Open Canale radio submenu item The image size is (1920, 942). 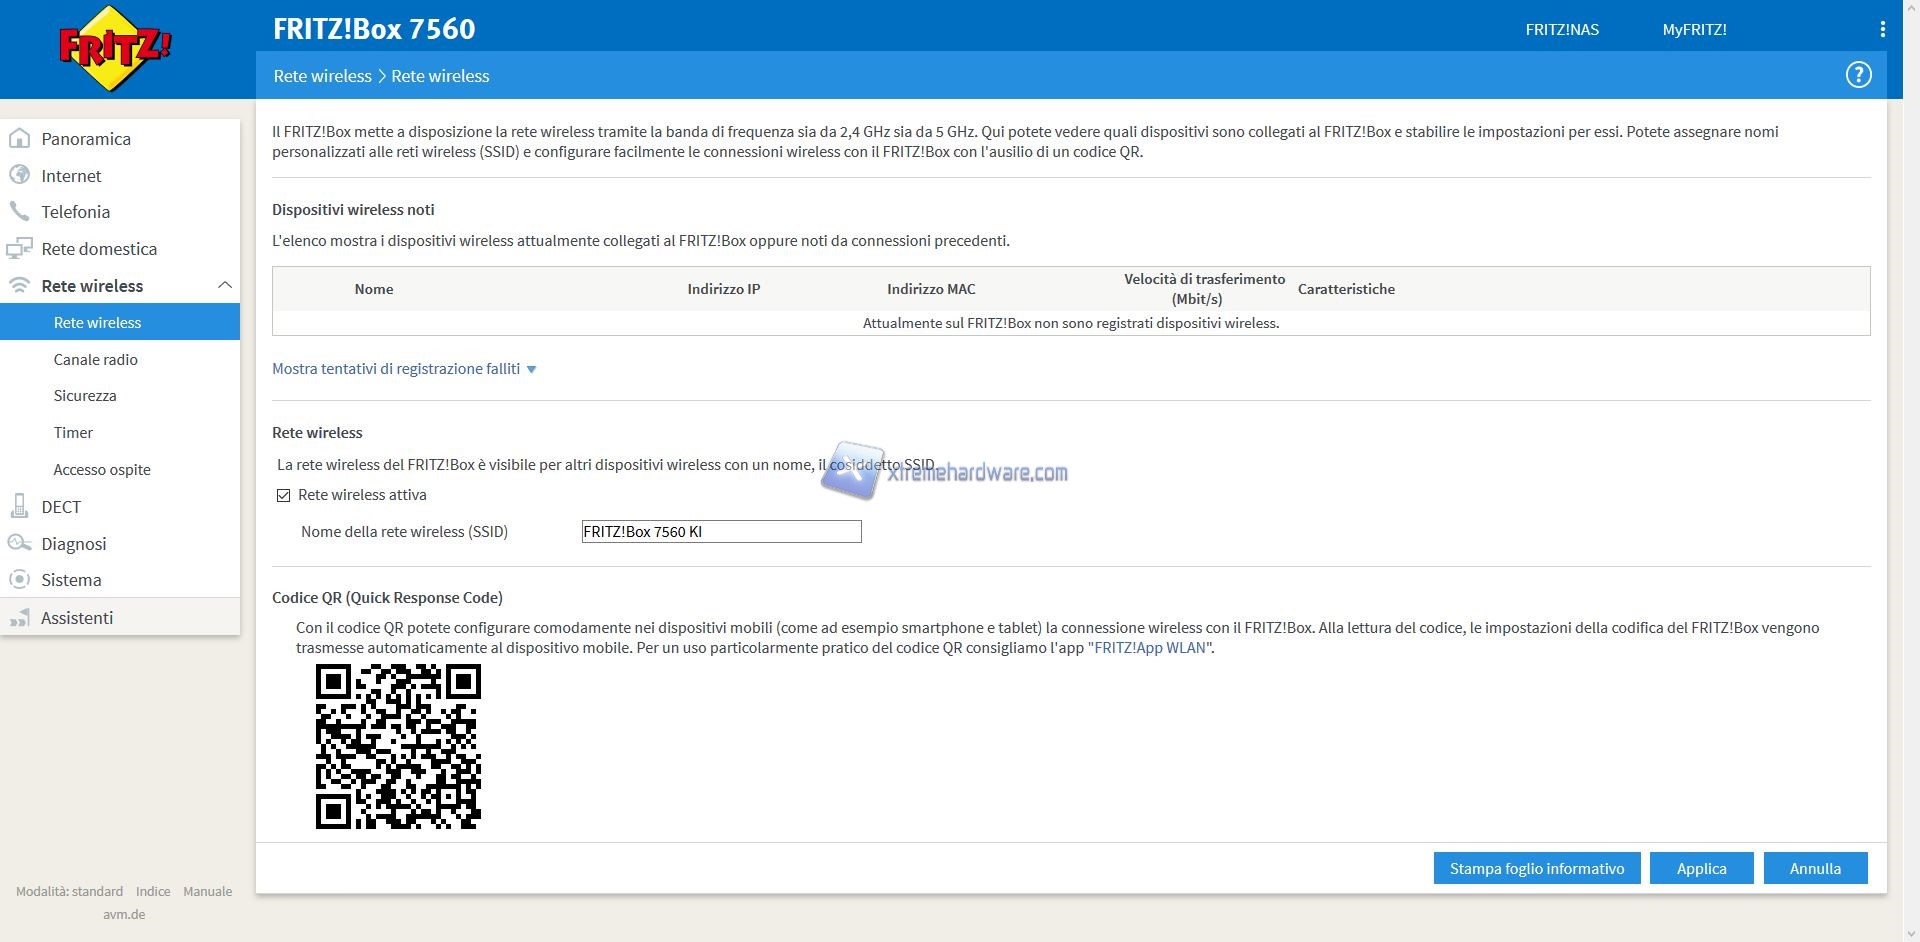[x=96, y=359]
